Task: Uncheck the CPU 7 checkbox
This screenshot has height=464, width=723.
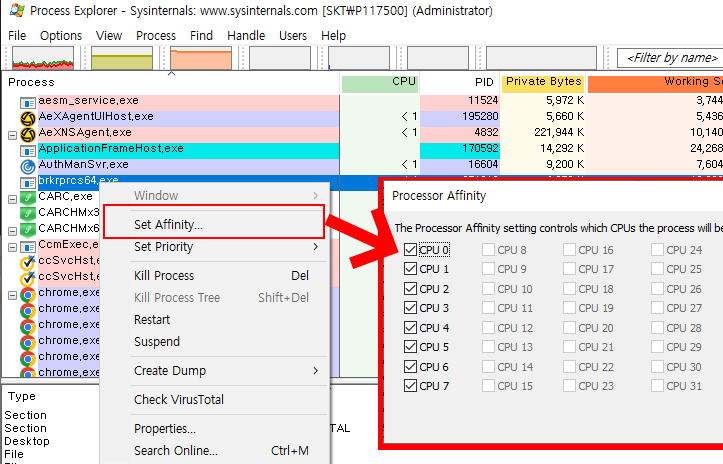Action: [410, 386]
